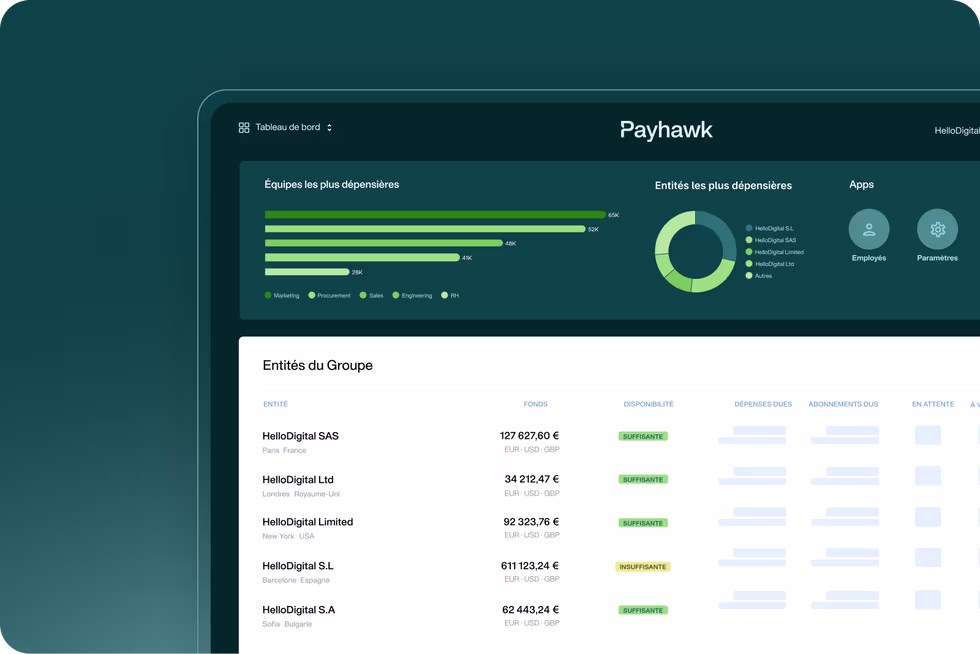Image resolution: width=980 pixels, height=654 pixels.
Task: Select the 48K spending bar
Action: pyautogui.click(x=384, y=243)
